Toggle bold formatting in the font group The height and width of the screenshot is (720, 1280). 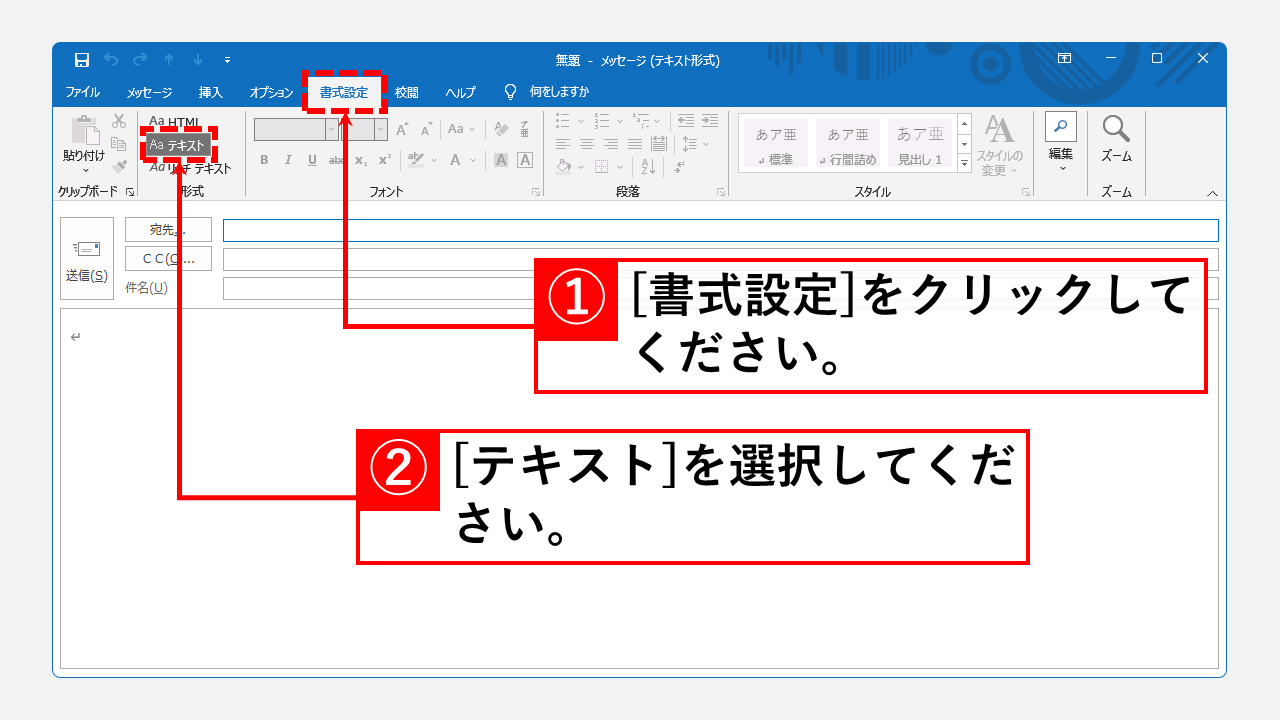(264, 159)
